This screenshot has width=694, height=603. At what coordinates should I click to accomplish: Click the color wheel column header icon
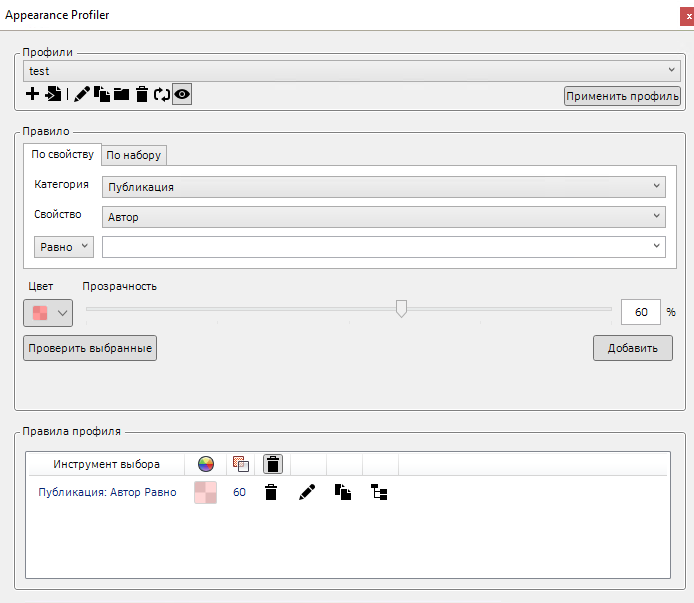(x=205, y=464)
